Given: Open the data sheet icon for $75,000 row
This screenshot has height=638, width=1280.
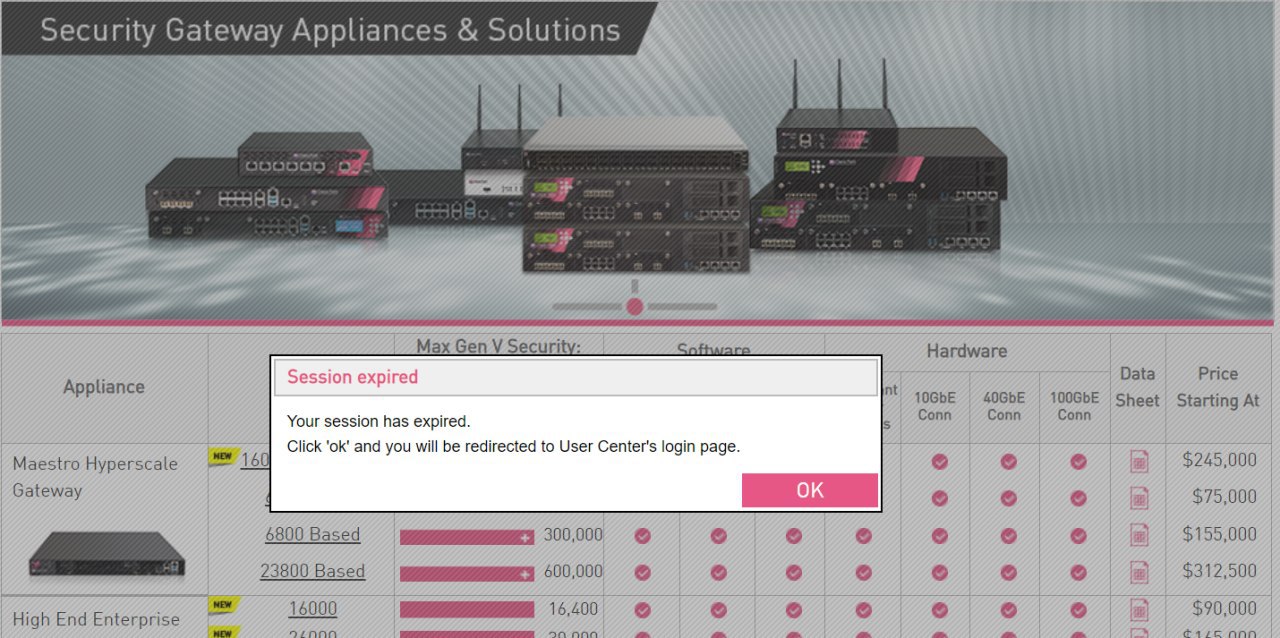Looking at the screenshot, I should pyautogui.click(x=1139, y=498).
